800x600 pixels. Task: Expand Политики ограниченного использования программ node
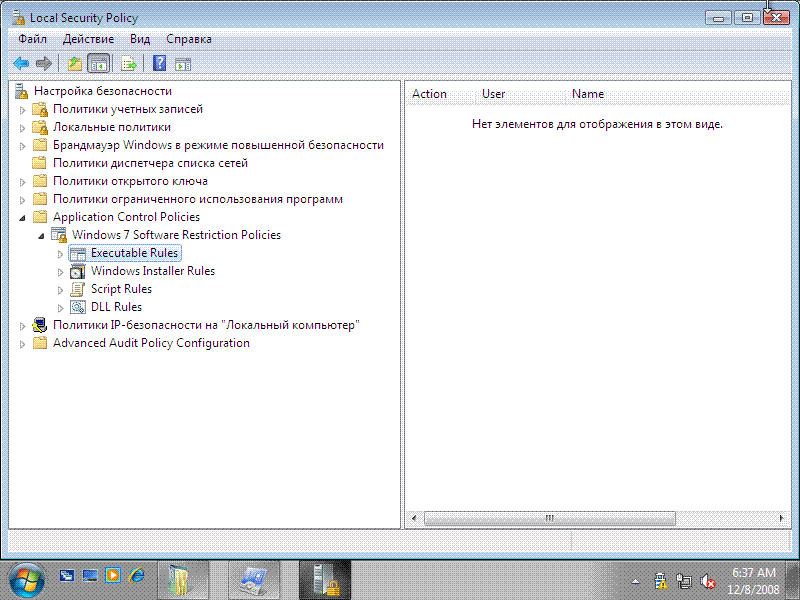[22, 200]
